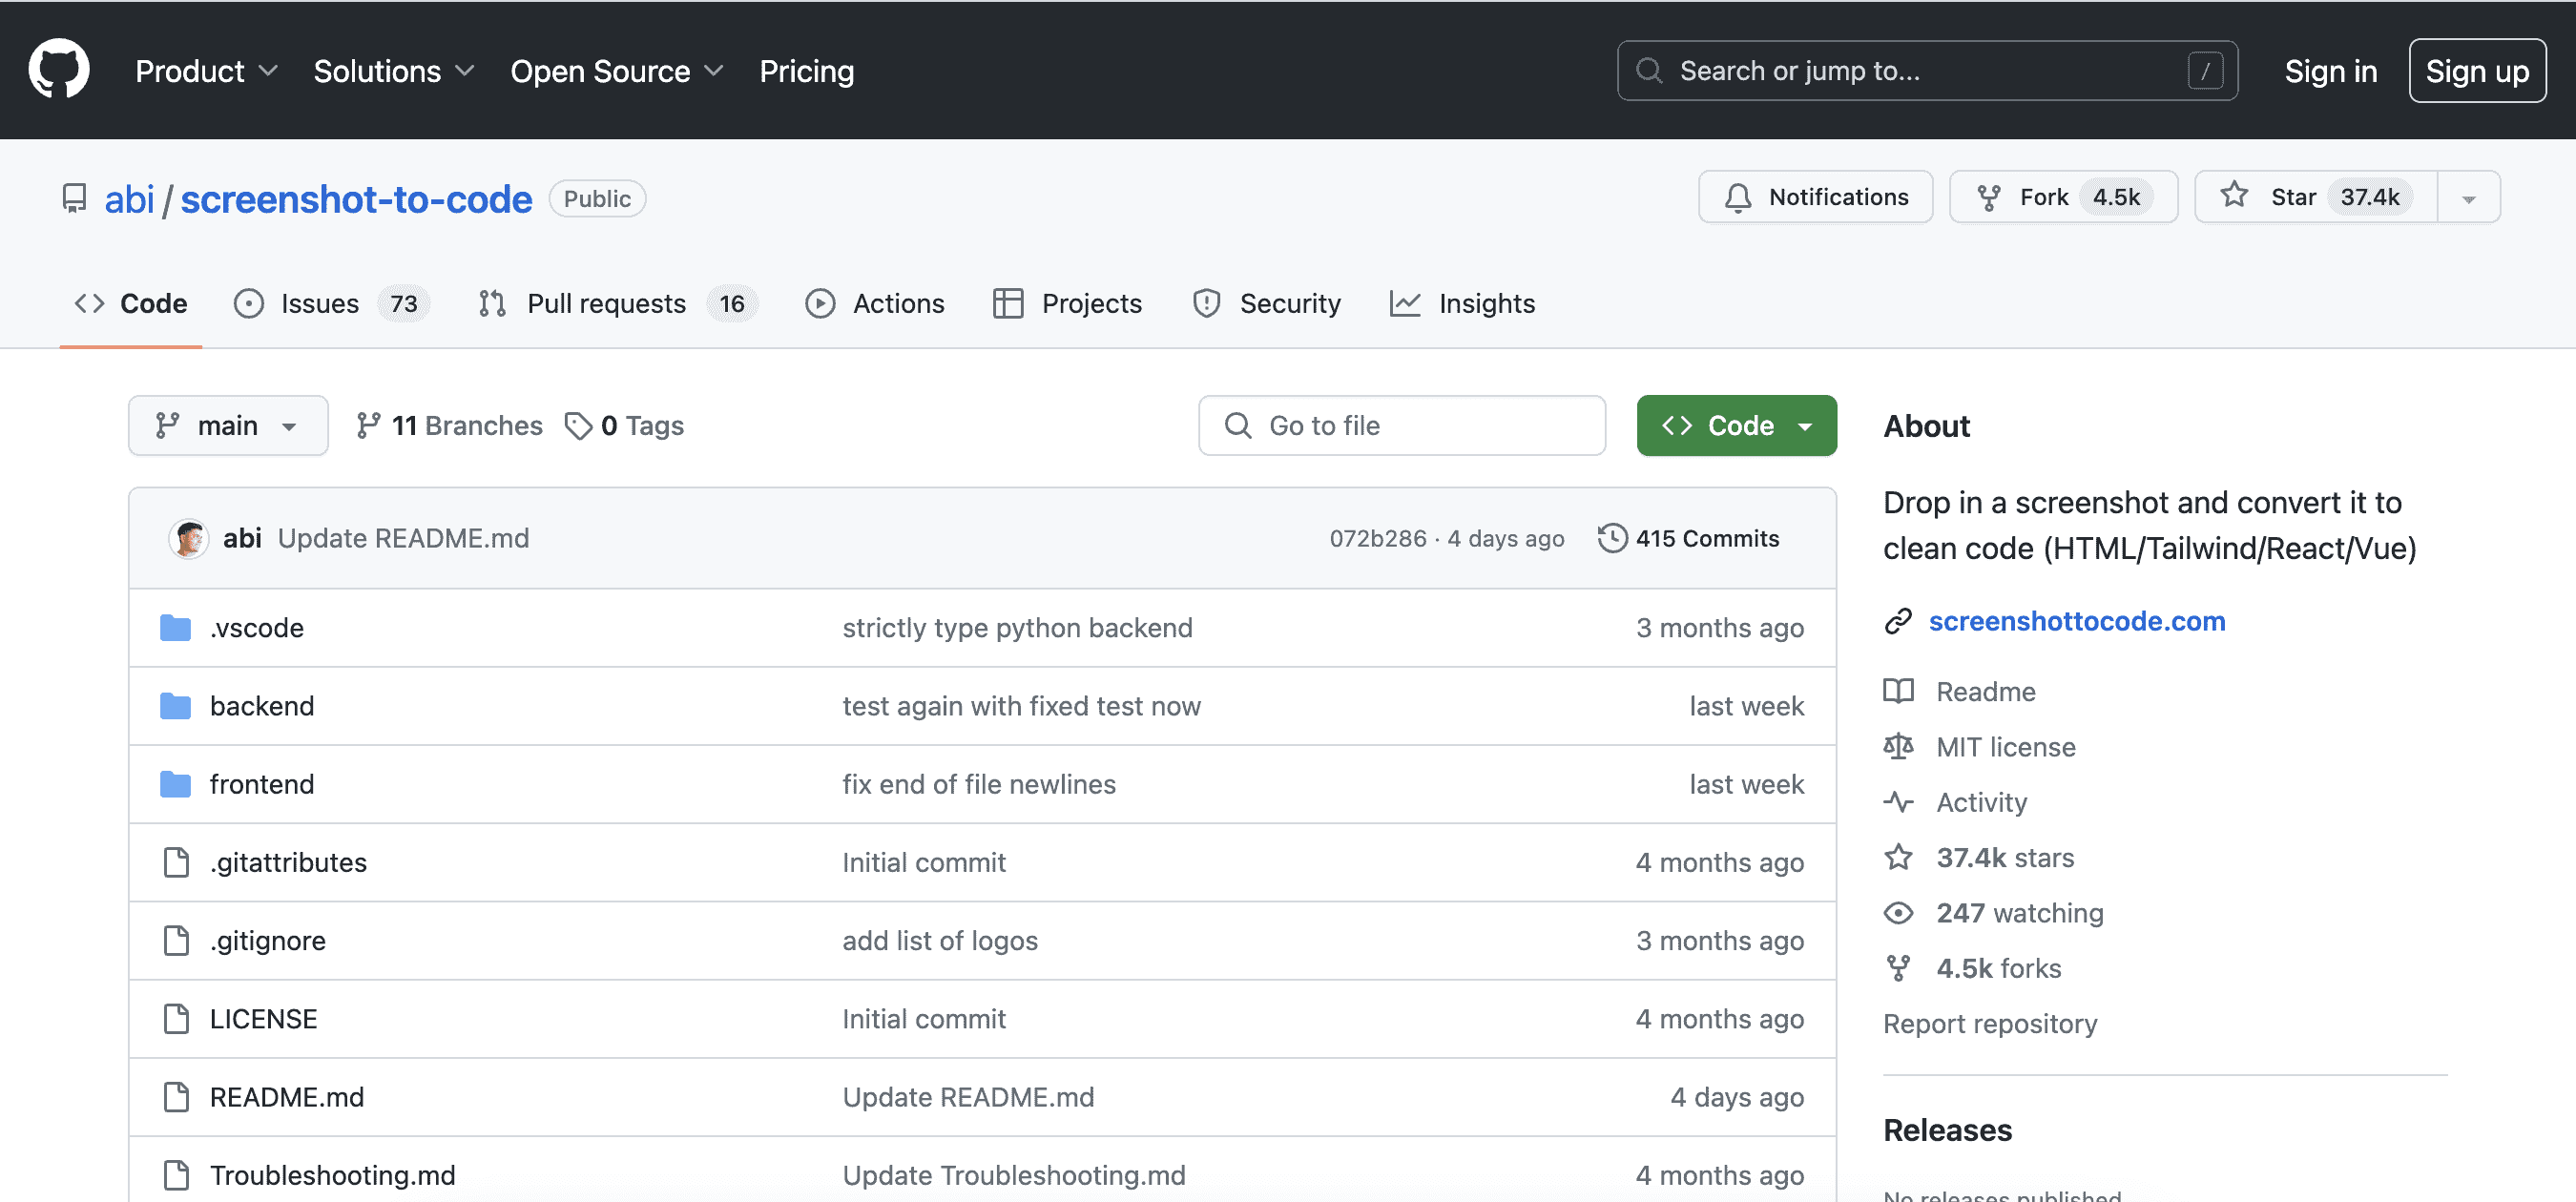Viewport: 2576px width, 1202px height.
Task: Click the tag icon beside 0 Tags
Action: [578, 426]
